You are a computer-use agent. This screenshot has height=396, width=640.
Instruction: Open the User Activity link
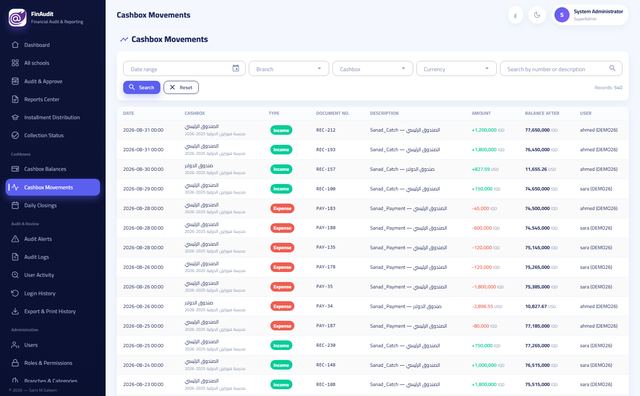53,275
